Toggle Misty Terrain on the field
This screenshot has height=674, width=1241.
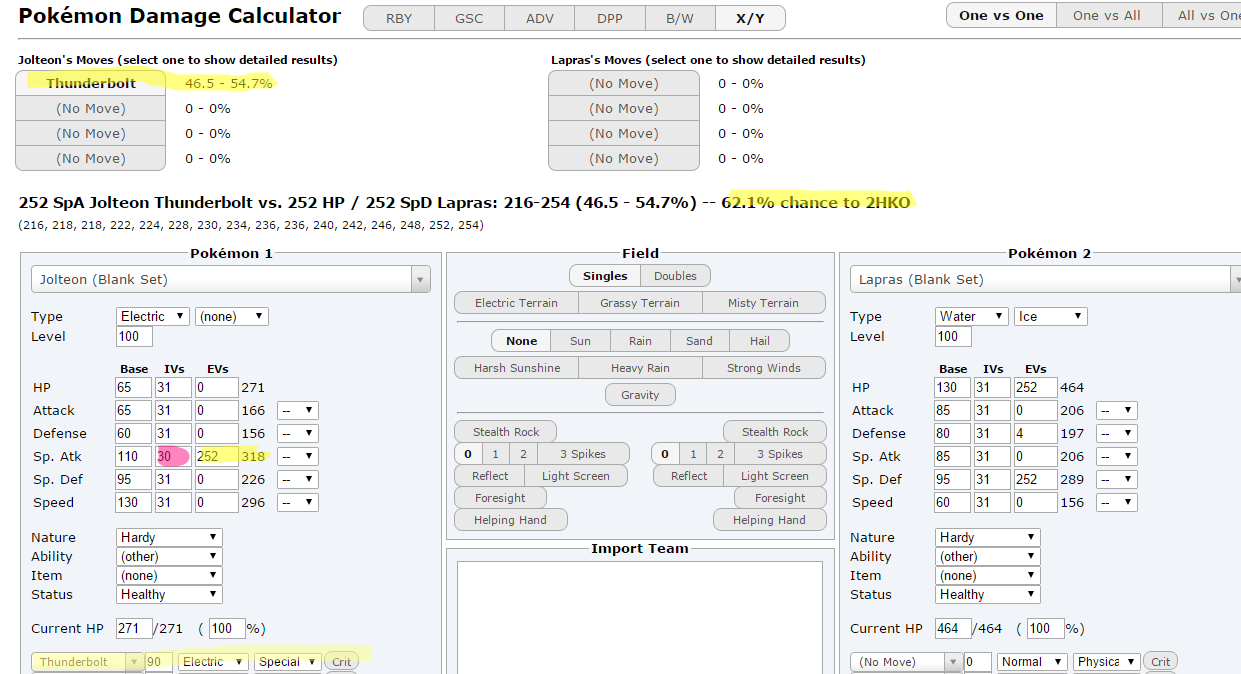[x=764, y=303]
